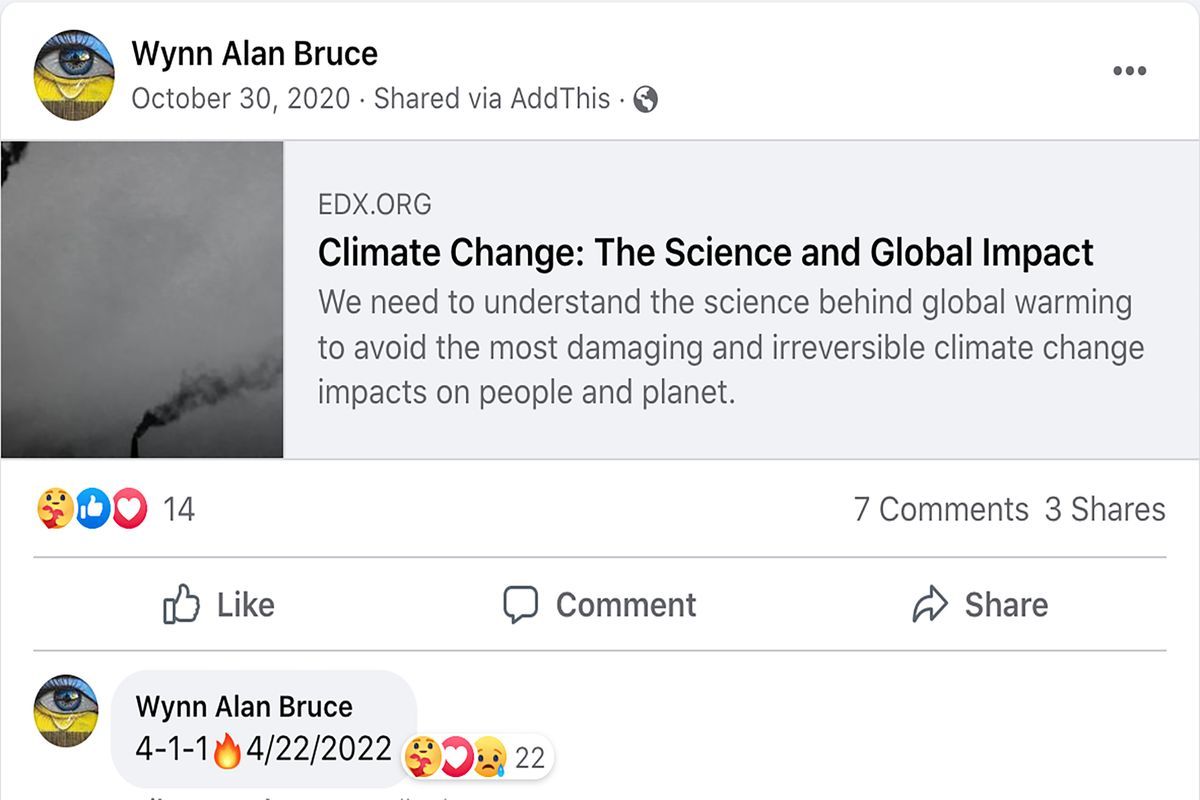
Task: Open the 3 Shares link
Action: (x=1105, y=510)
